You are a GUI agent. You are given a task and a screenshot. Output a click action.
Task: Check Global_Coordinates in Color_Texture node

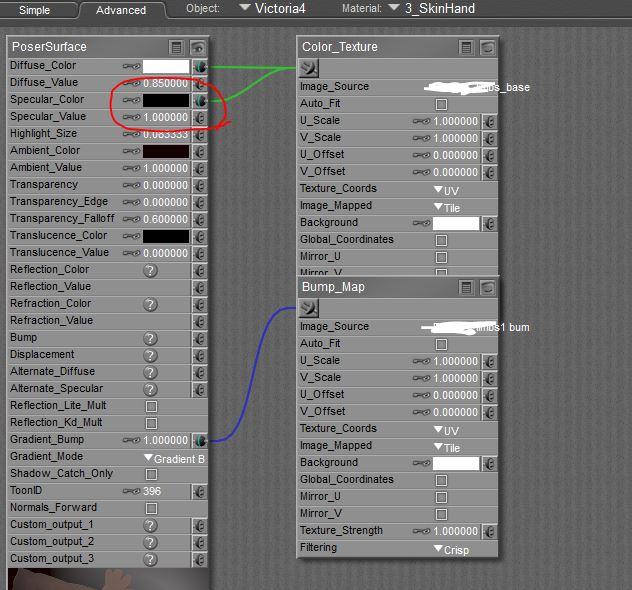point(441,241)
